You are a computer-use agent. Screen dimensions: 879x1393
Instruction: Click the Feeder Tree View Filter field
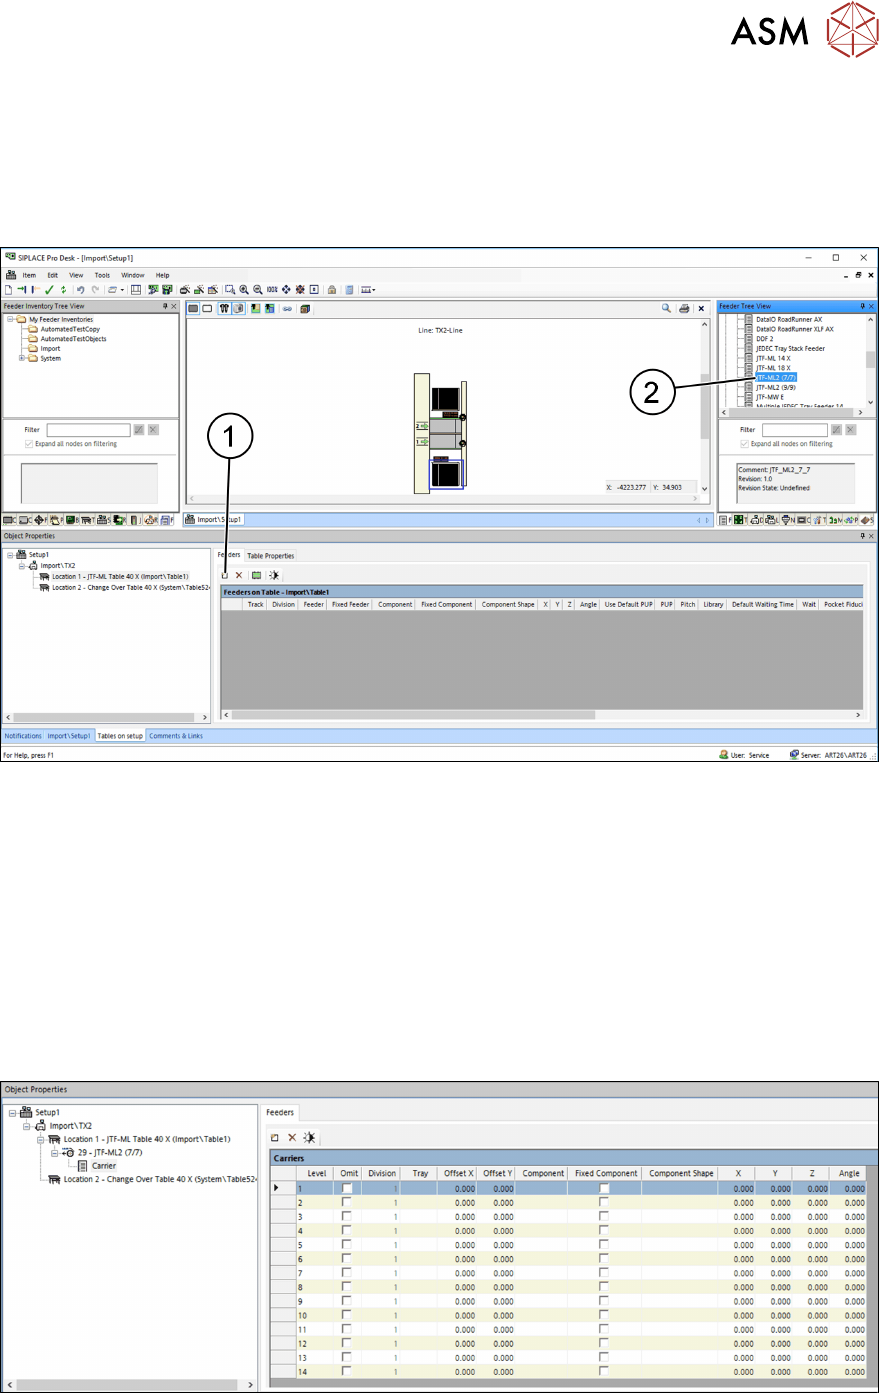794,429
